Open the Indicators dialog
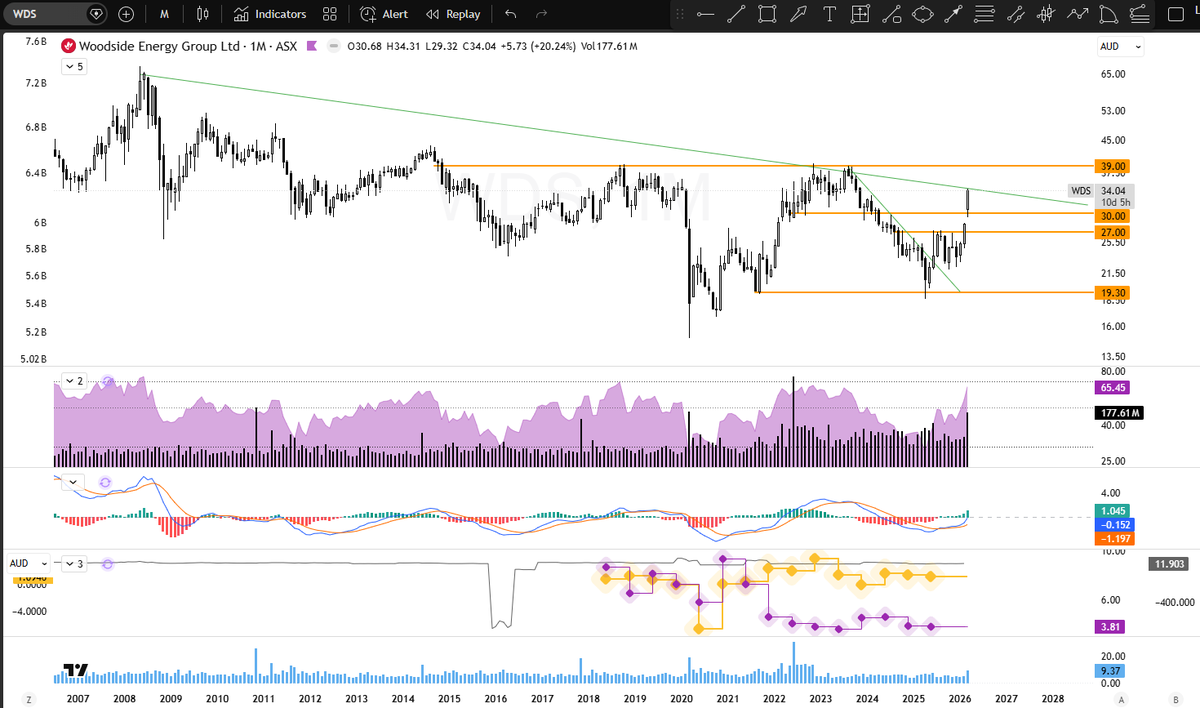This screenshot has height=708, width=1200. point(270,14)
